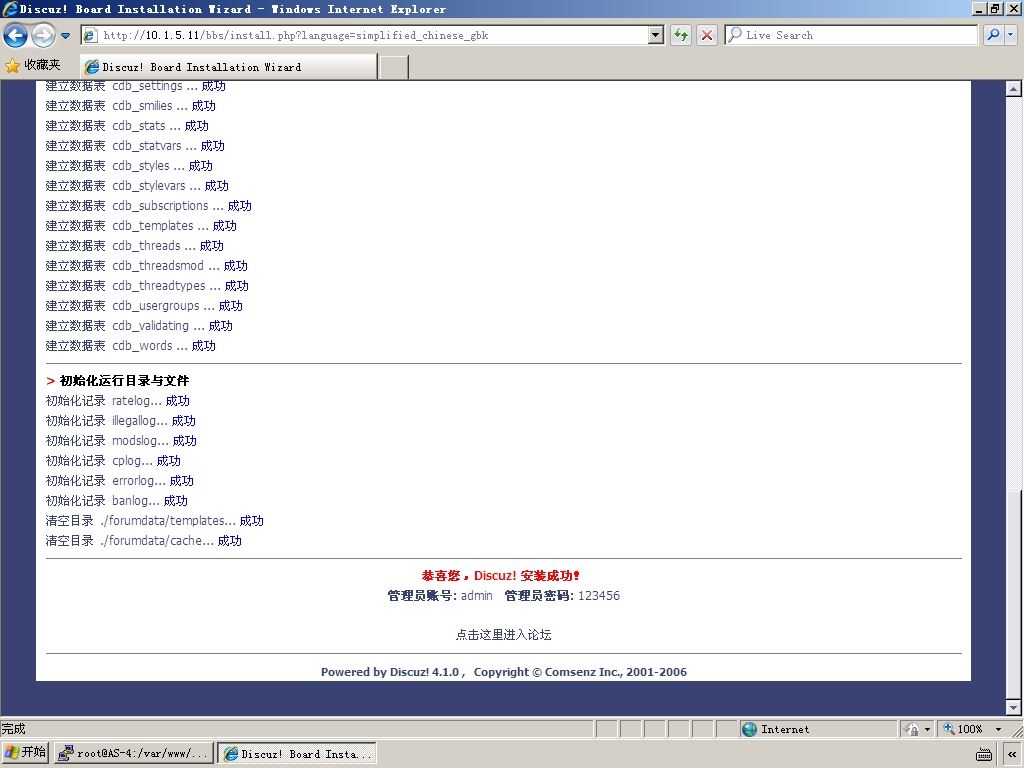Click 'cplog' initialization record line

[113, 460]
